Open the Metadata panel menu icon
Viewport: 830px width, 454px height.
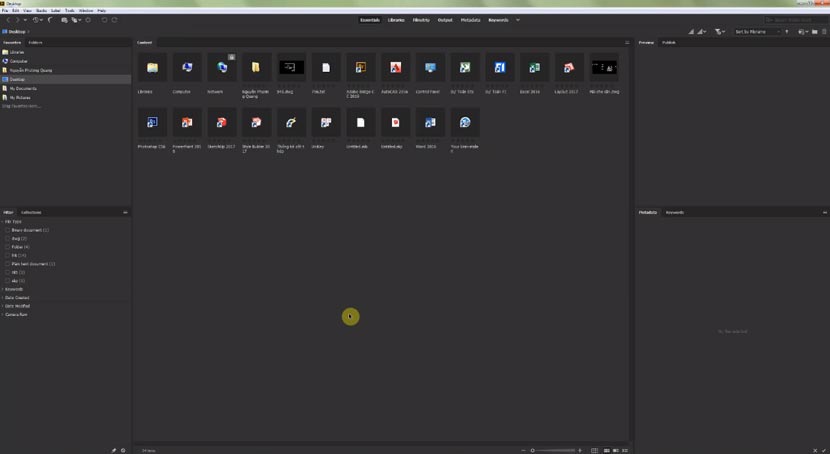tap(825, 212)
